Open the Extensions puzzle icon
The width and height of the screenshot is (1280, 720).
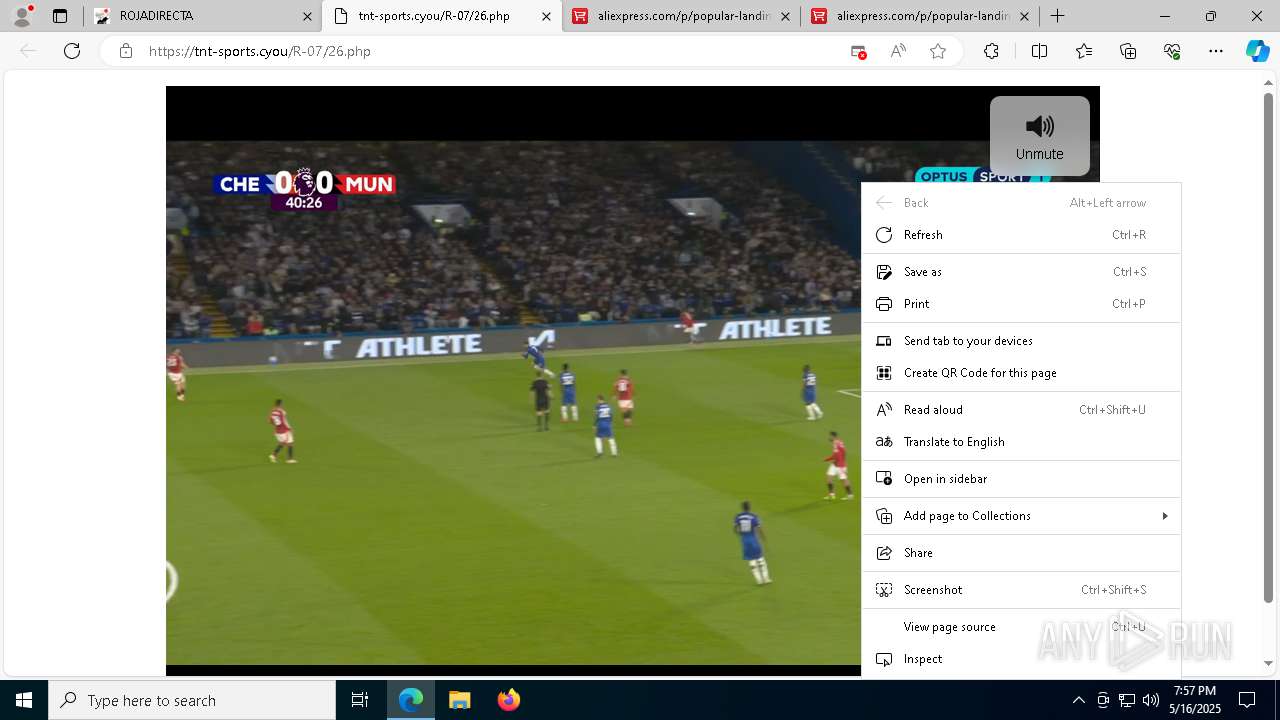(991, 51)
